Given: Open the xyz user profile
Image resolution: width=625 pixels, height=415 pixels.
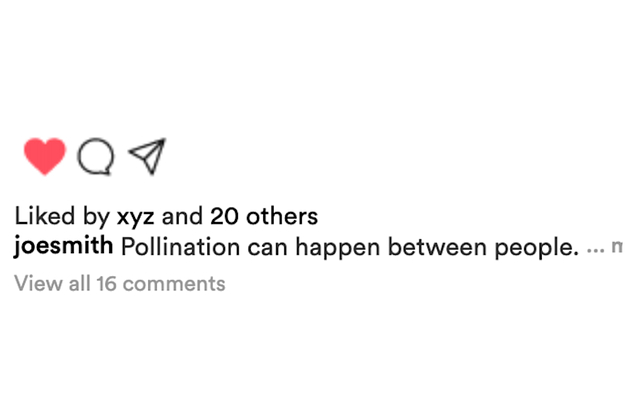Looking at the screenshot, I should pos(136,217).
